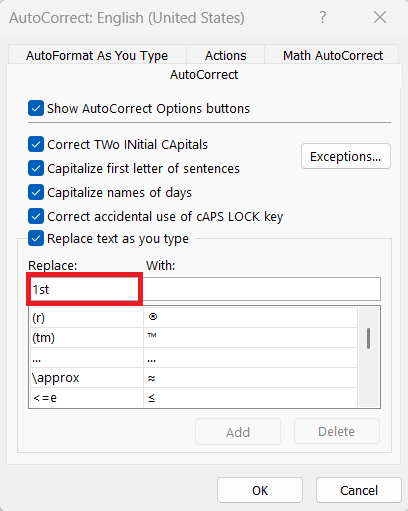The height and width of the screenshot is (511, 408).
Task: Toggle Capitalize names of days checkbox
Action: pos(36,192)
